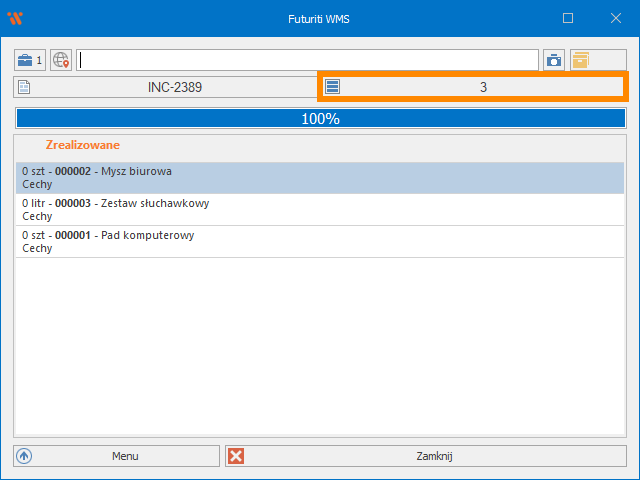
Task: Click the orange archive box icon
Action: click(x=580, y=60)
